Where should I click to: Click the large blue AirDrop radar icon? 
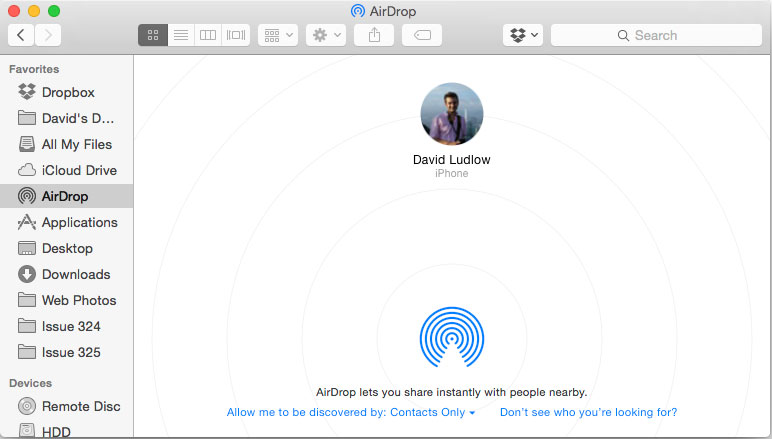(x=451, y=337)
